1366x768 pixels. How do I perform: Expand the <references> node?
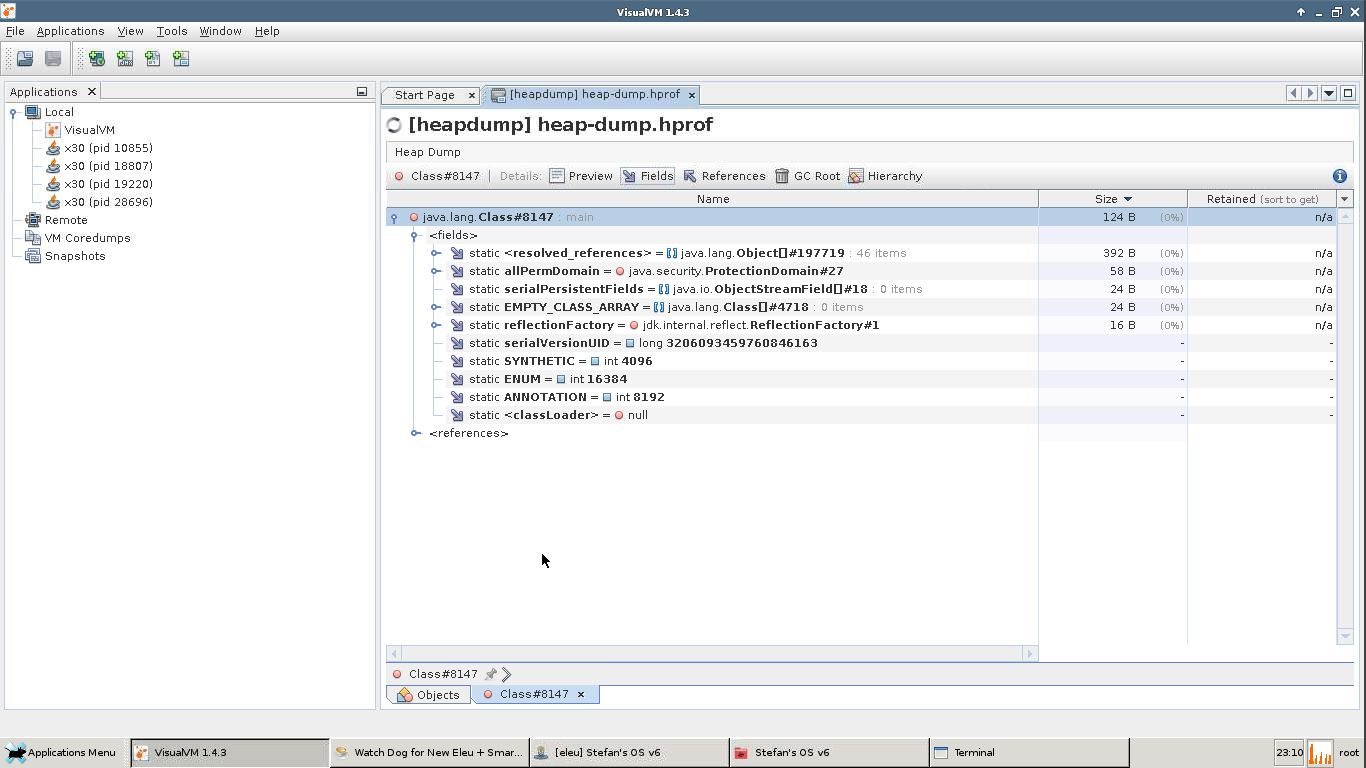(414, 433)
